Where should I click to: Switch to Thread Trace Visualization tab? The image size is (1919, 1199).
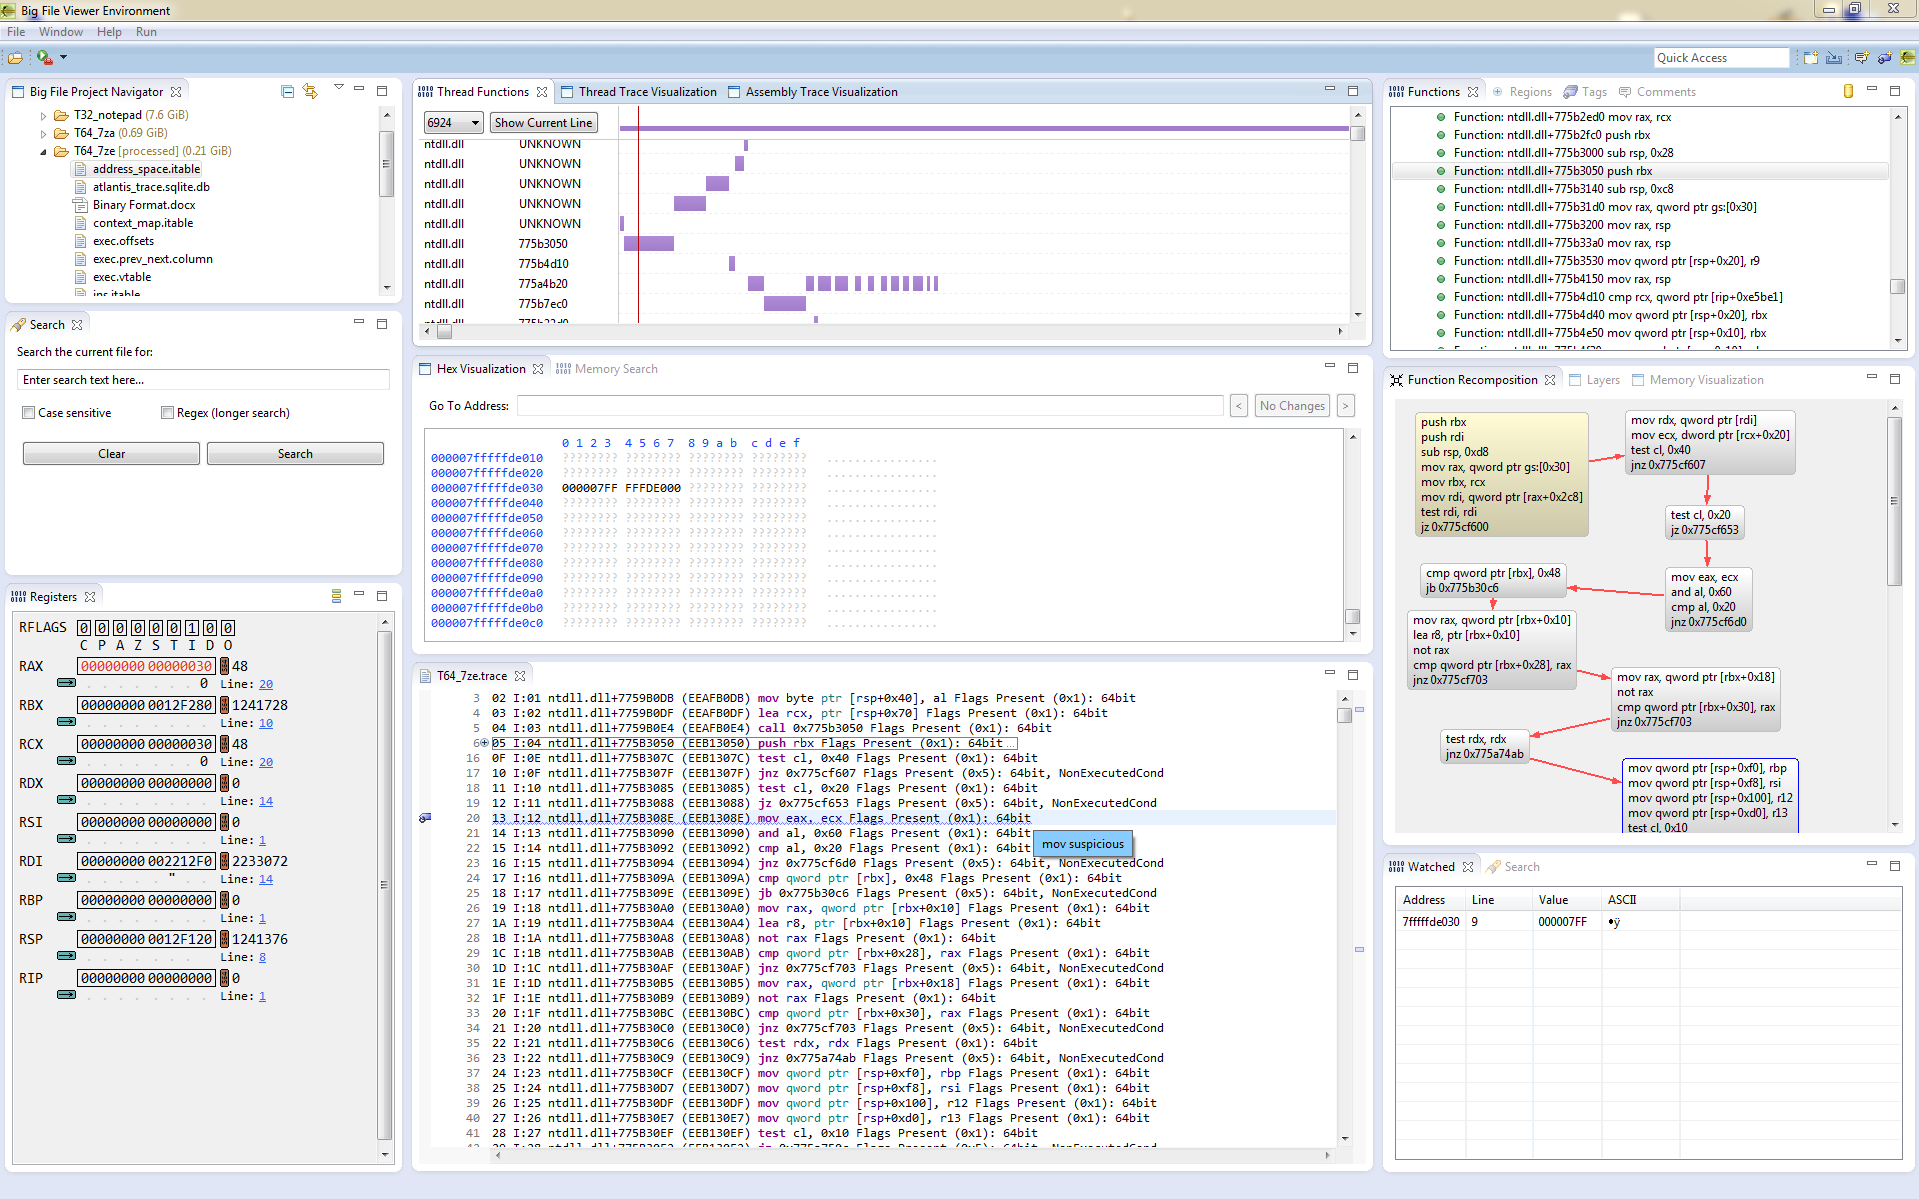coord(639,92)
